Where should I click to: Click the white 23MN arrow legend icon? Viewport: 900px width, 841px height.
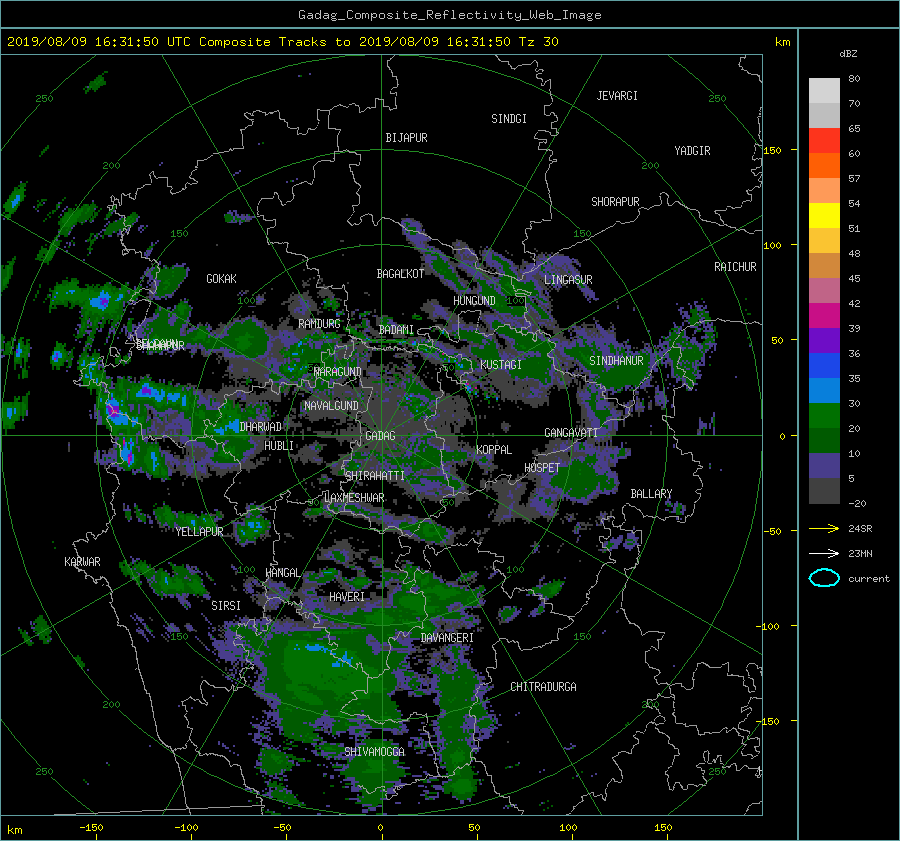tap(824, 553)
